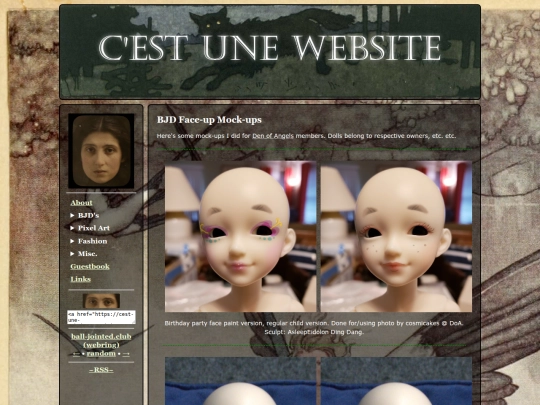Click the Sculpt: Asleepeidolon Ding Dang text

click(314, 332)
